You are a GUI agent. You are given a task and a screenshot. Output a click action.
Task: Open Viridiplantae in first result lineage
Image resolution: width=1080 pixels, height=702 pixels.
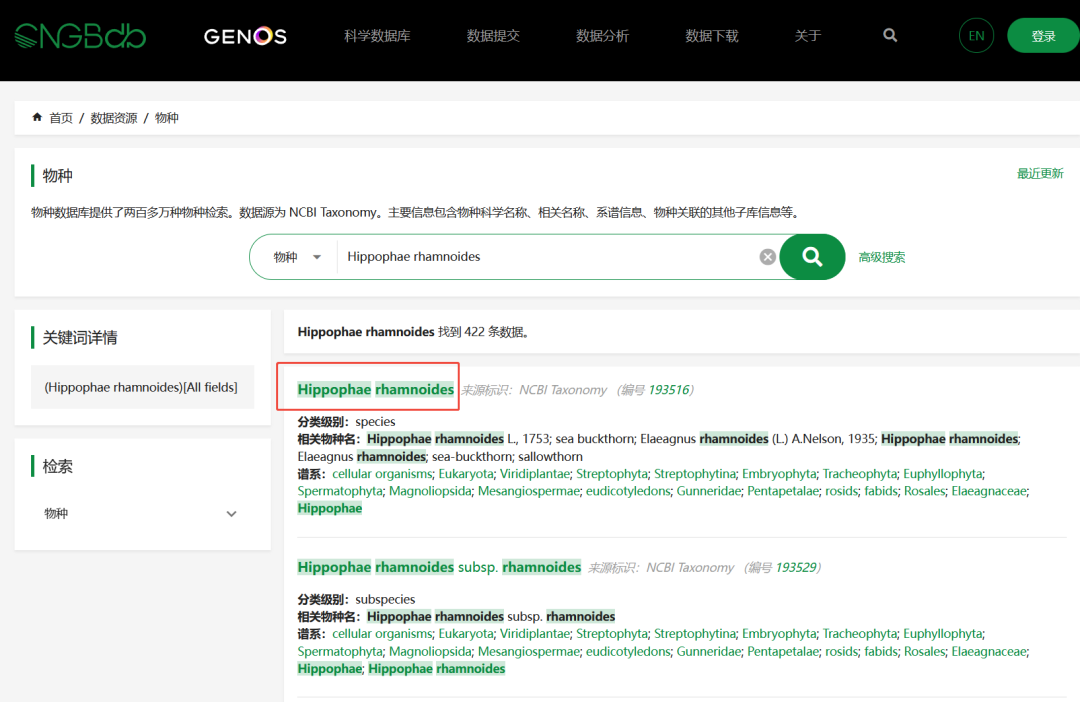(534, 474)
